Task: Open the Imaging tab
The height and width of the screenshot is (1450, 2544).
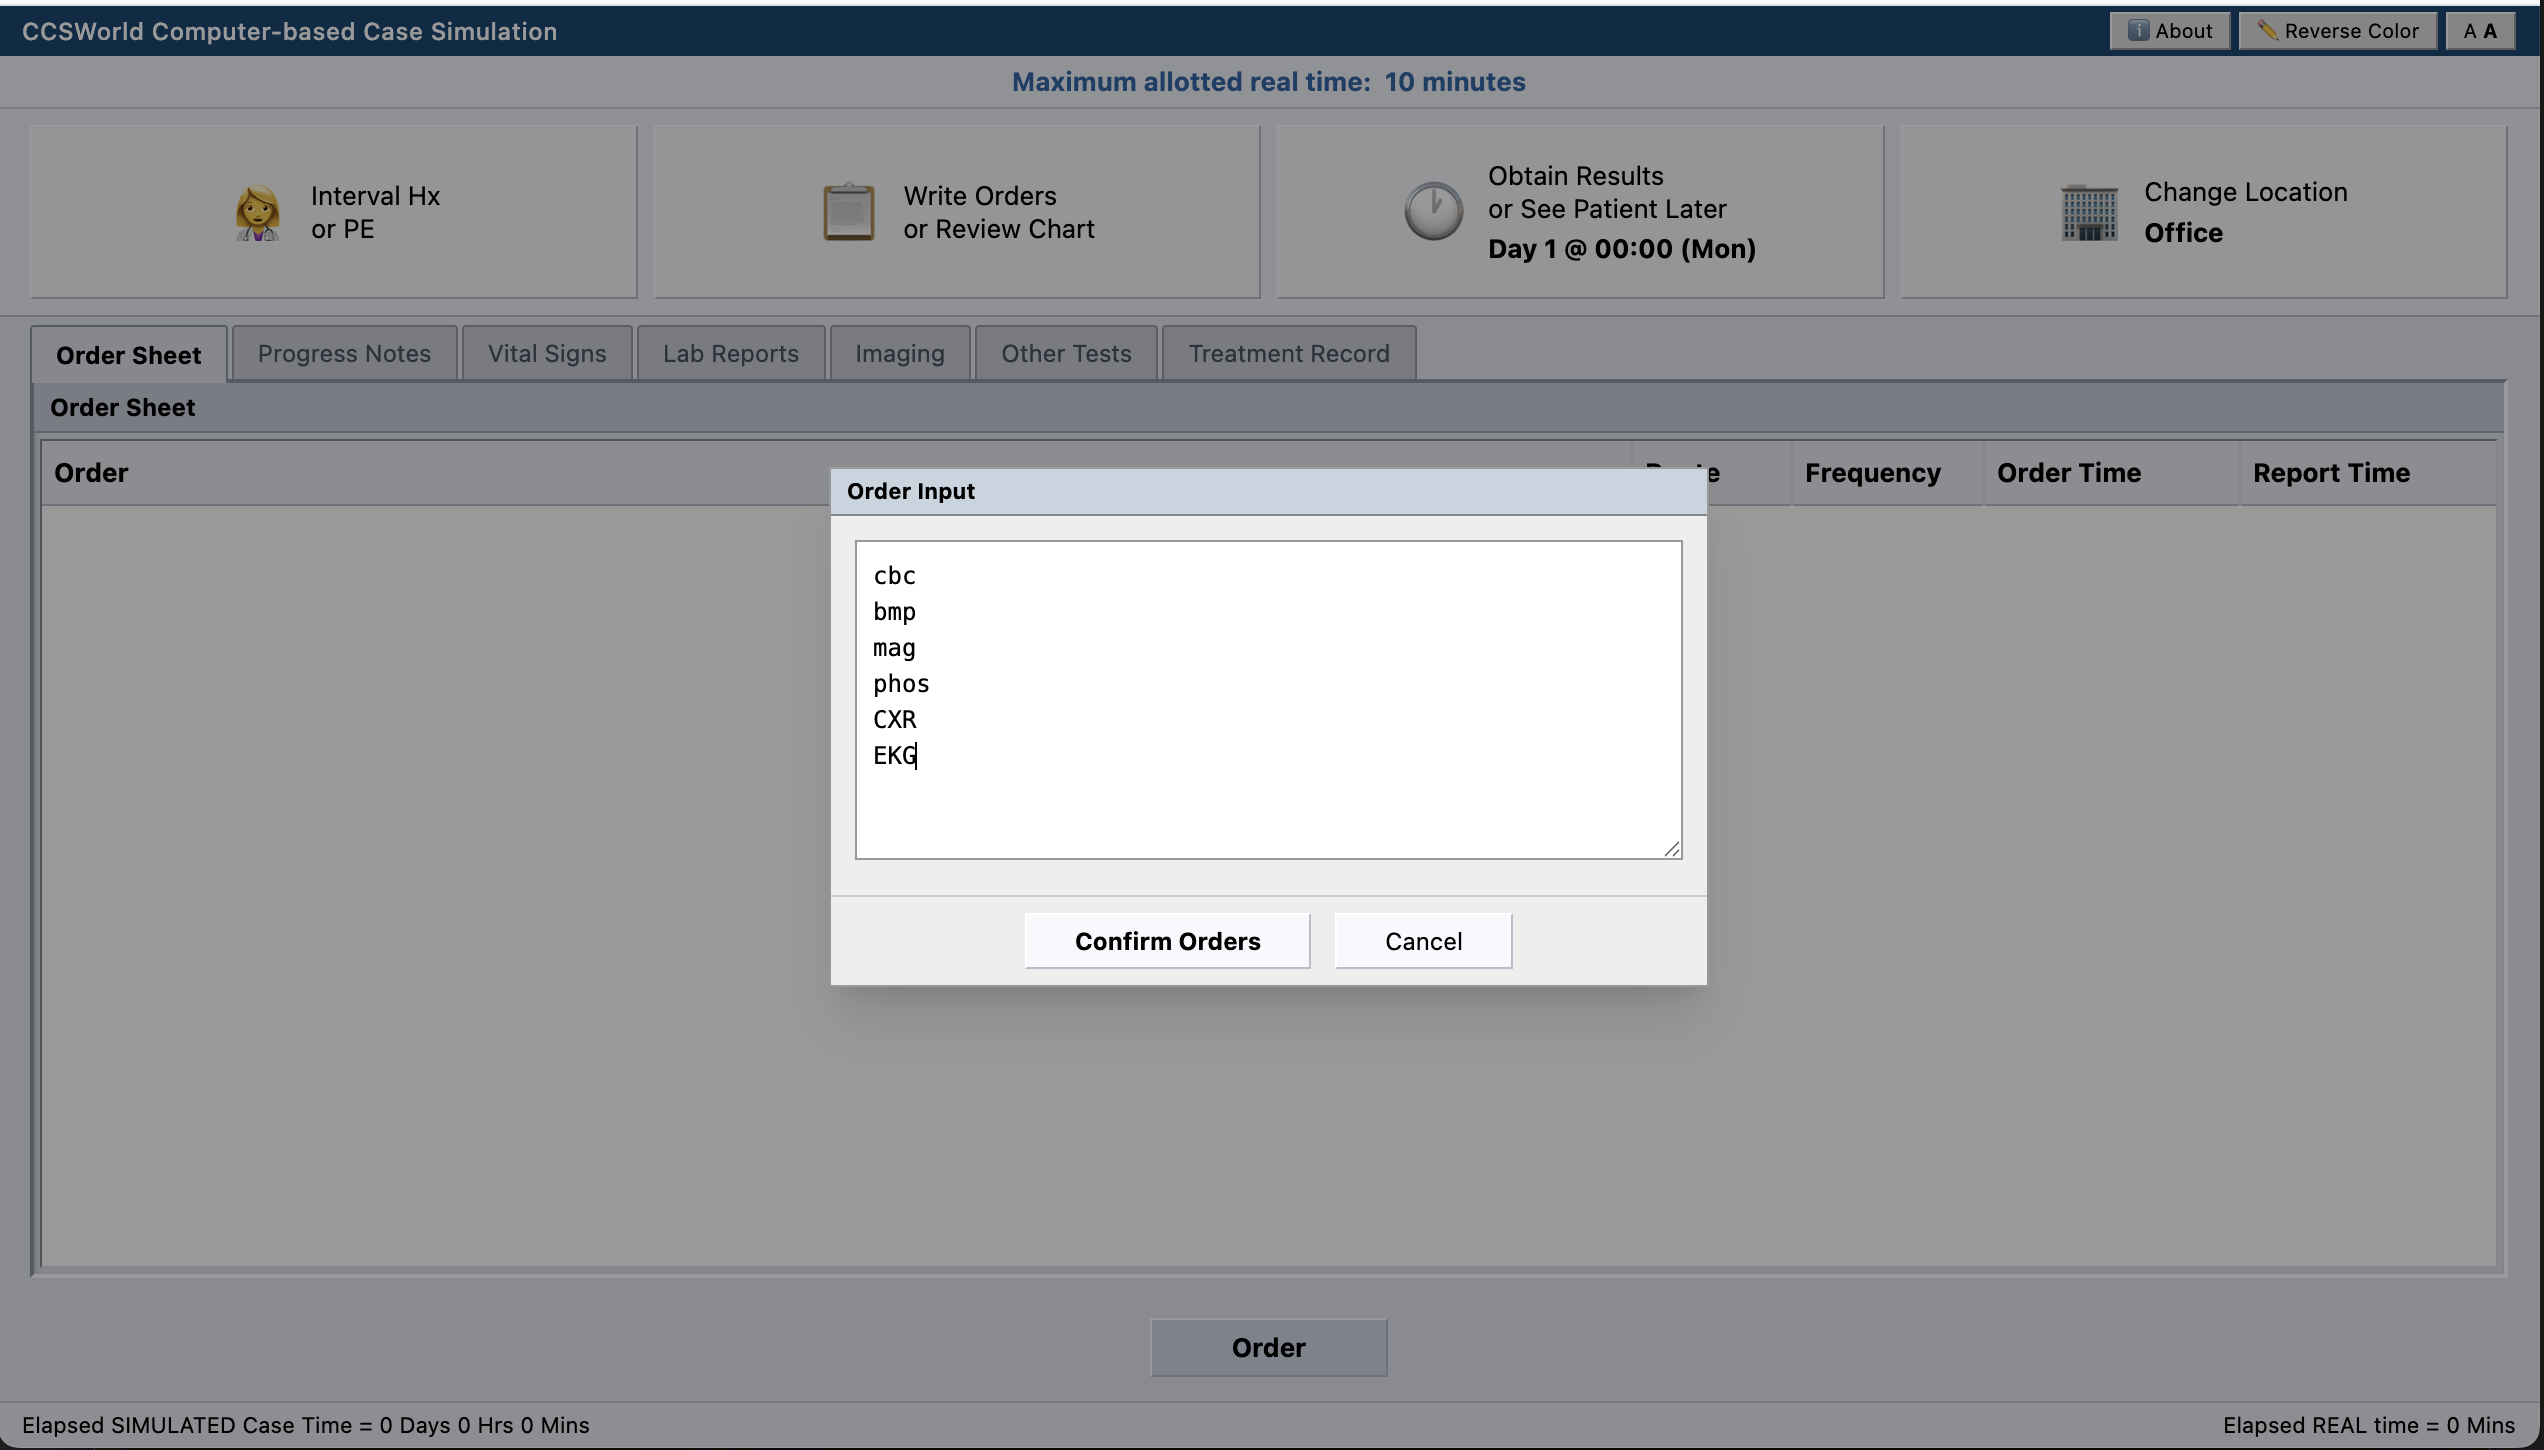Action: [x=900, y=353]
